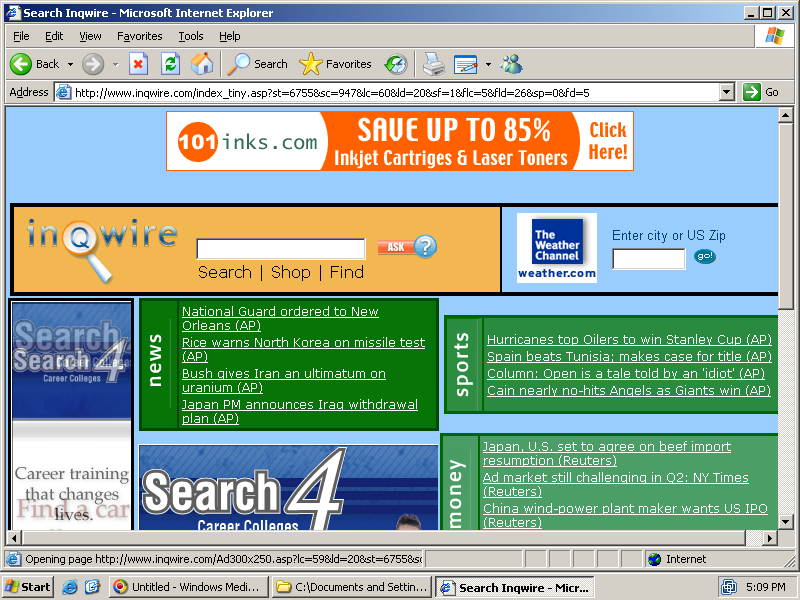Open the address bar dropdown

727,92
